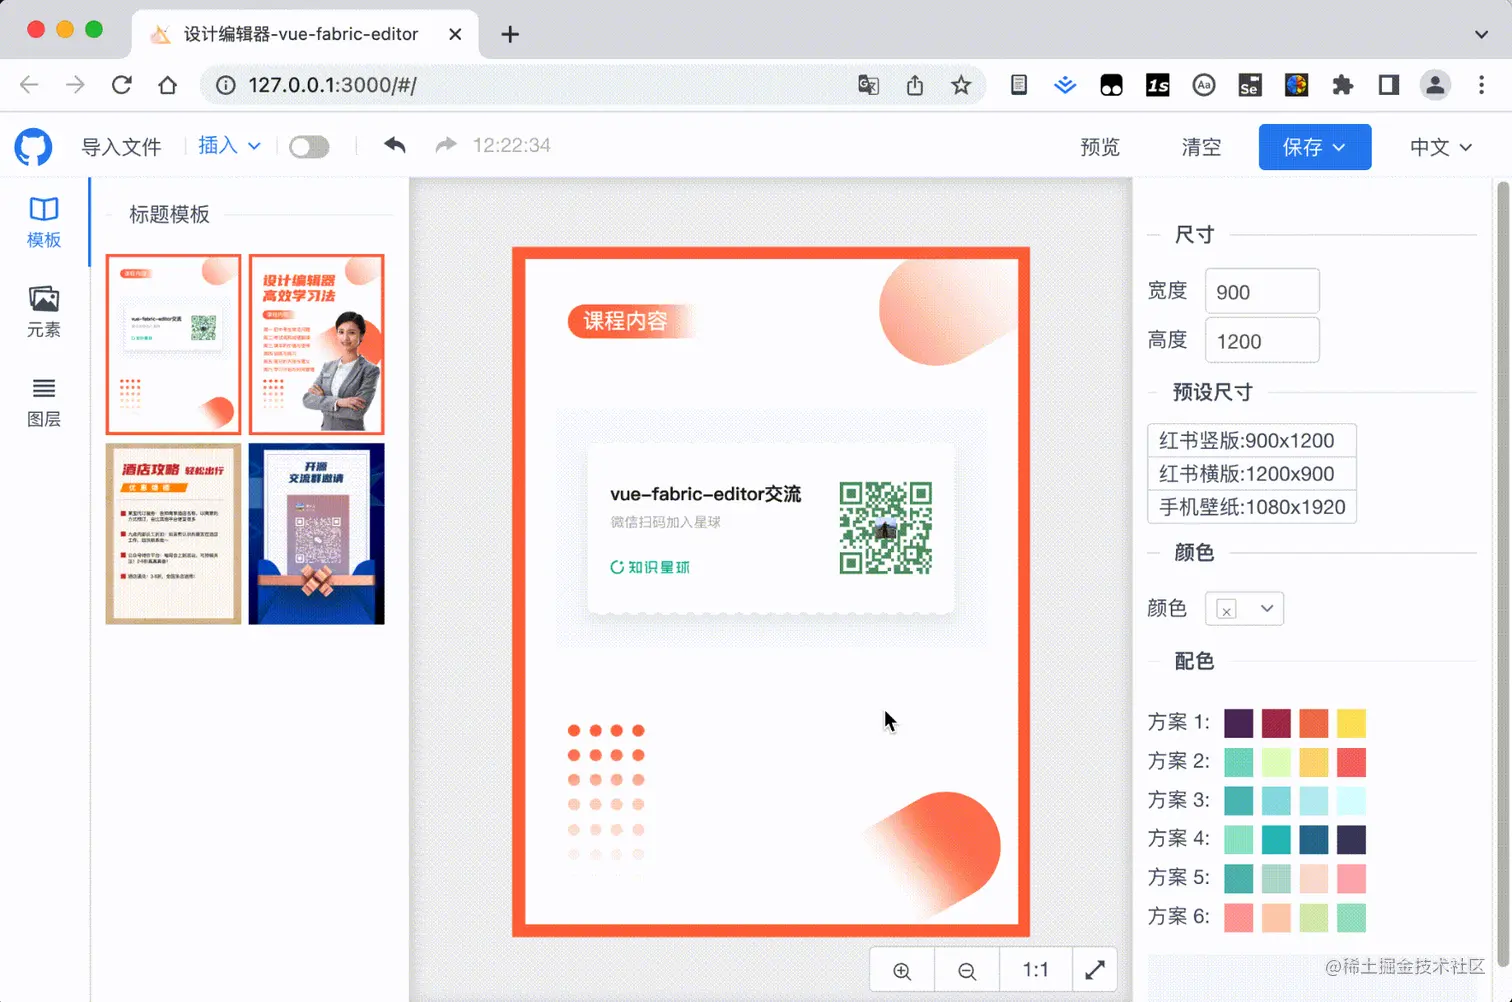Pick the red swatch in 方案 2

(1351, 762)
